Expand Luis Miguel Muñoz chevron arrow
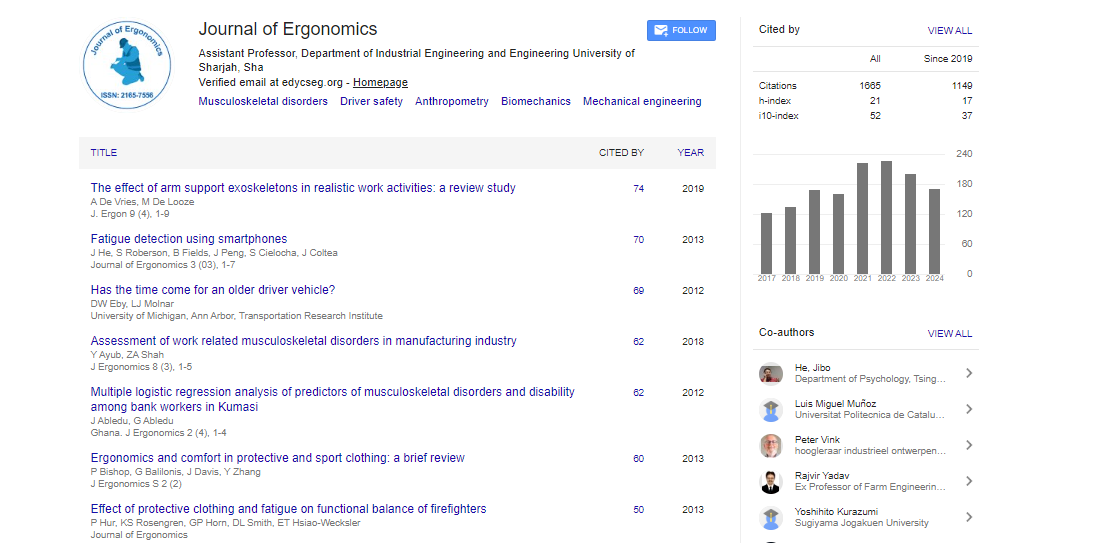Viewport: 1096px width, 543px height. pyautogui.click(x=969, y=409)
